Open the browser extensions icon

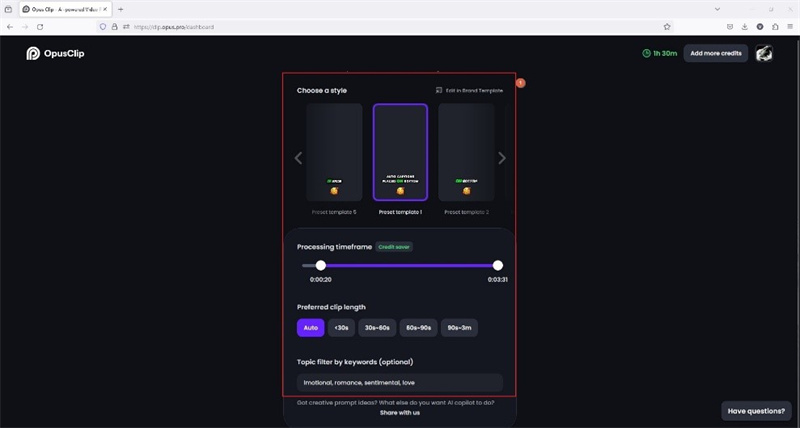click(x=775, y=27)
